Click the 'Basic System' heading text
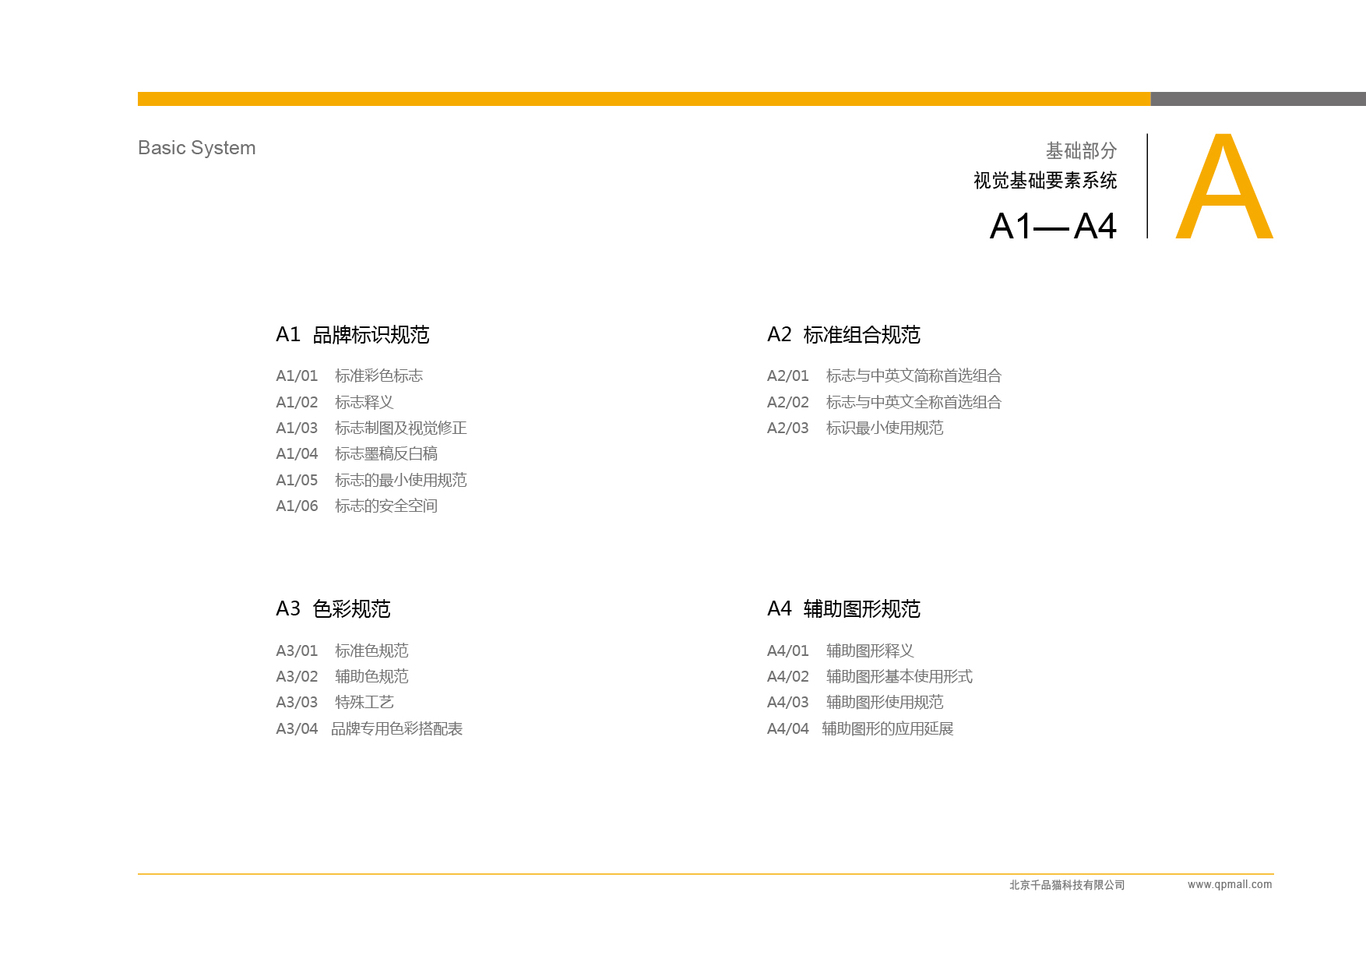1366x966 pixels. pyautogui.click(x=197, y=148)
